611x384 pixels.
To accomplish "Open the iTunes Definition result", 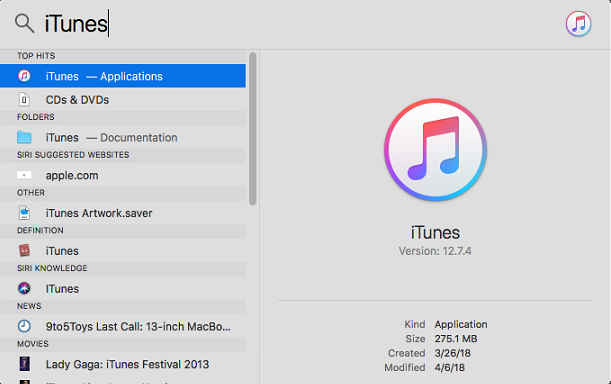I will pos(123,251).
